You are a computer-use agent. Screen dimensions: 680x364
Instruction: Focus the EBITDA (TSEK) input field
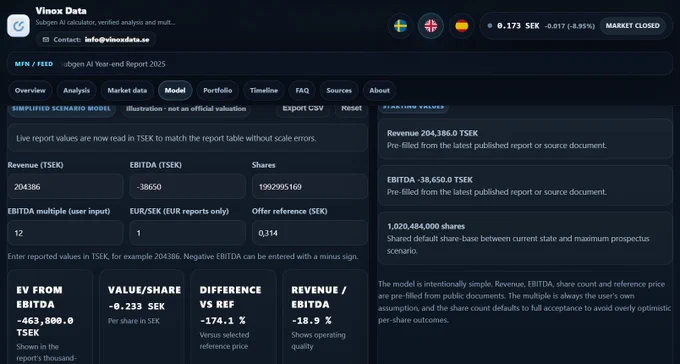[188, 187]
